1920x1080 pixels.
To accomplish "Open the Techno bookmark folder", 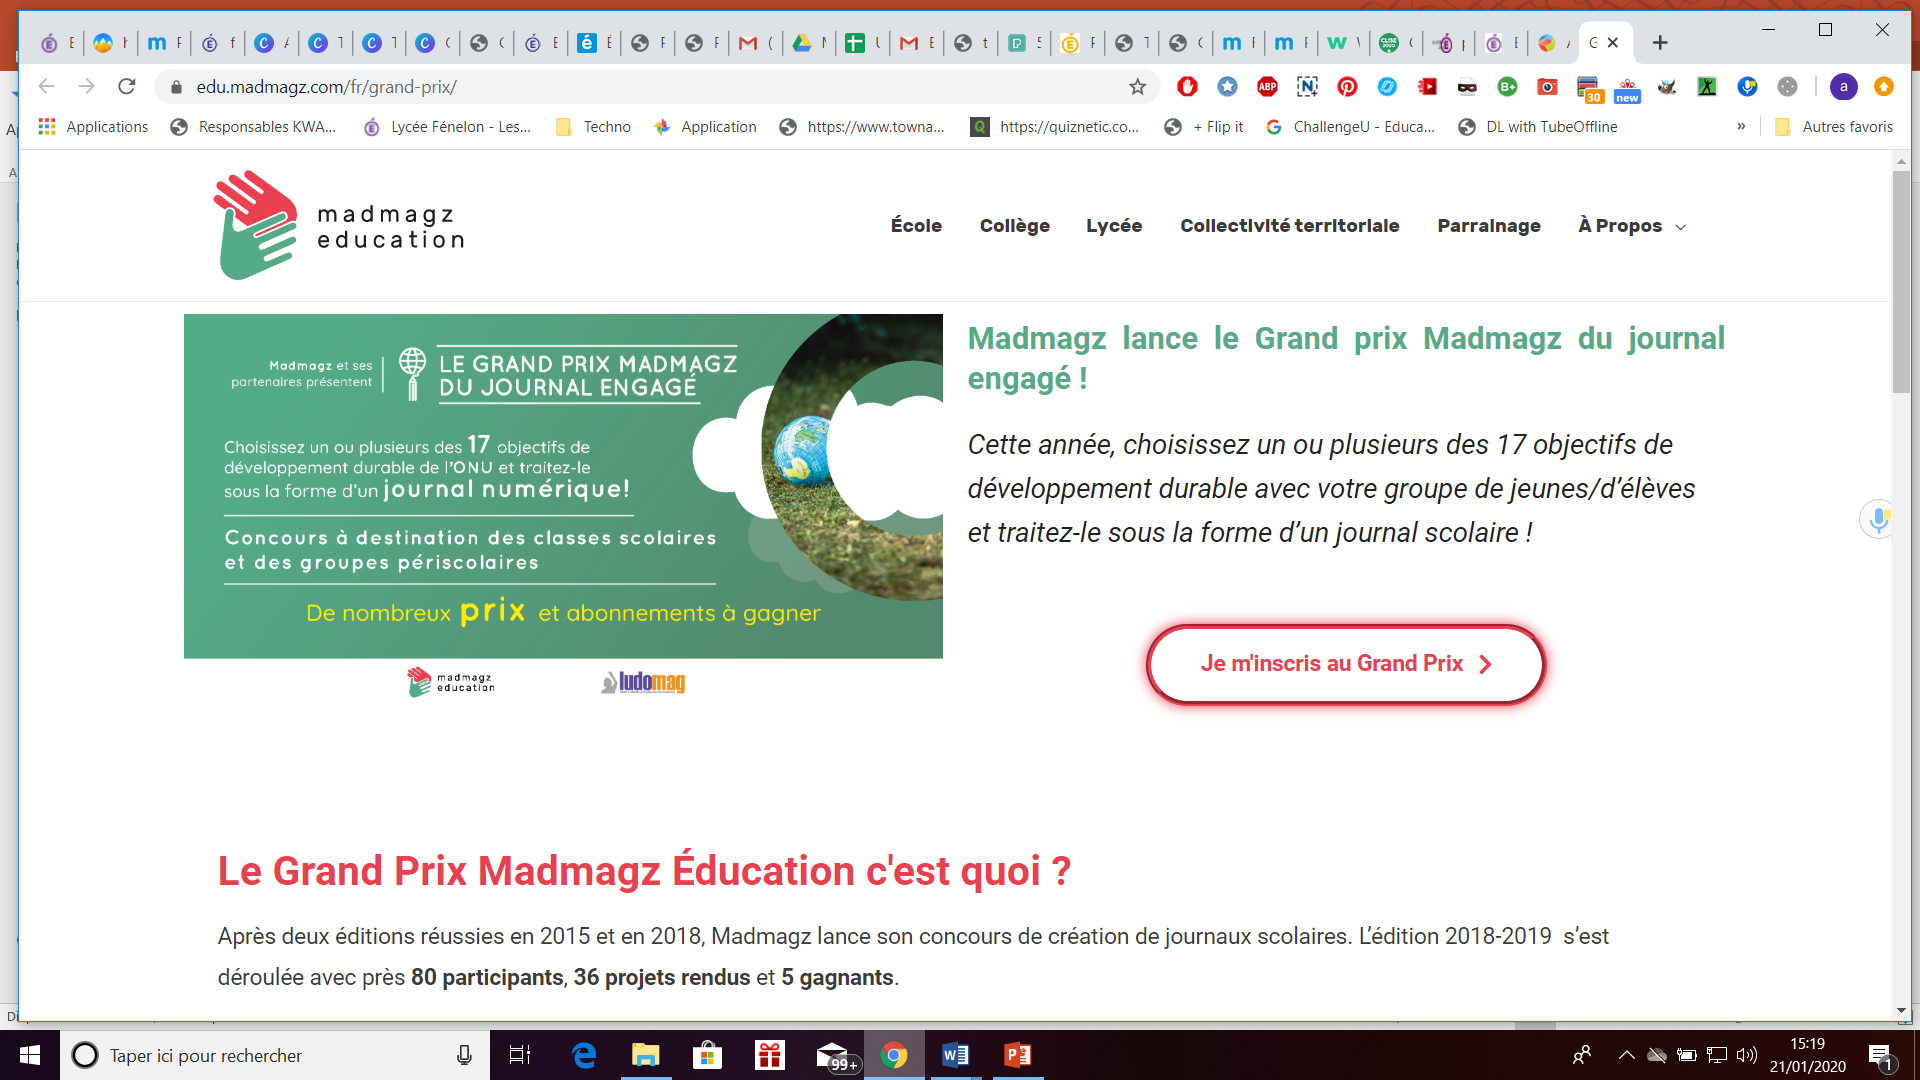I will [x=594, y=127].
